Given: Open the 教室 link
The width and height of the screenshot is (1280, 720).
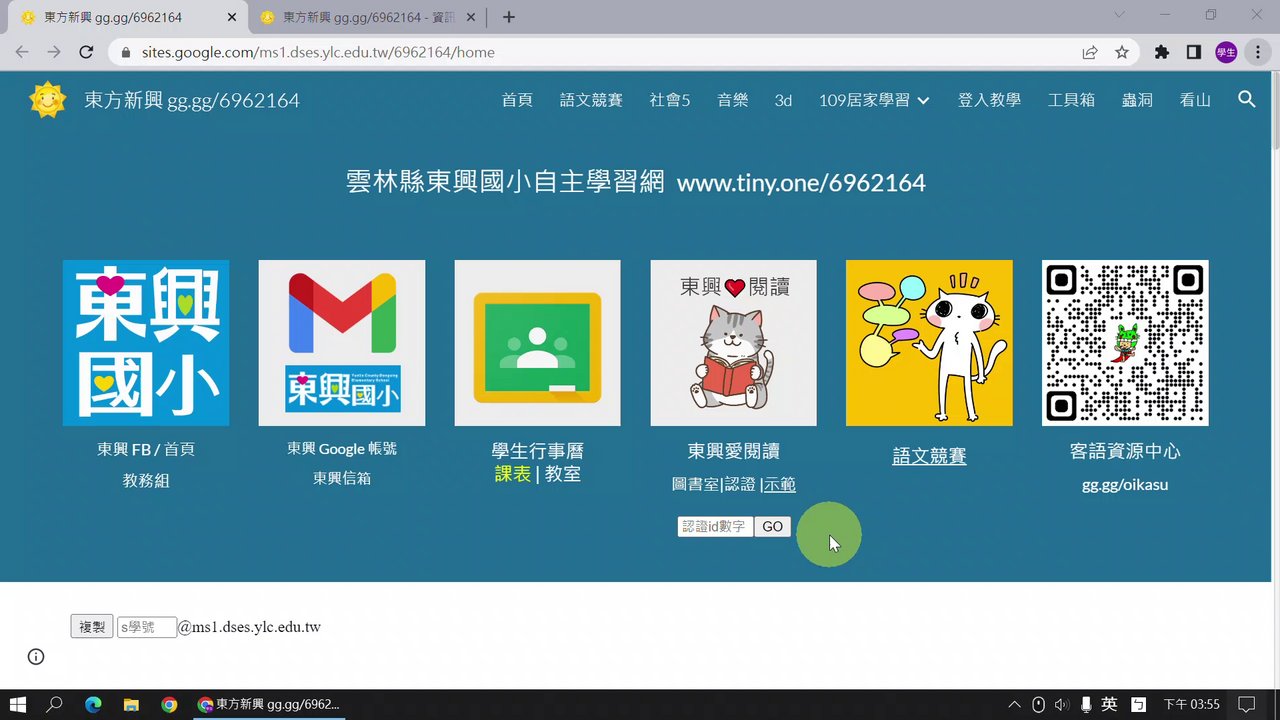Looking at the screenshot, I should click(563, 474).
